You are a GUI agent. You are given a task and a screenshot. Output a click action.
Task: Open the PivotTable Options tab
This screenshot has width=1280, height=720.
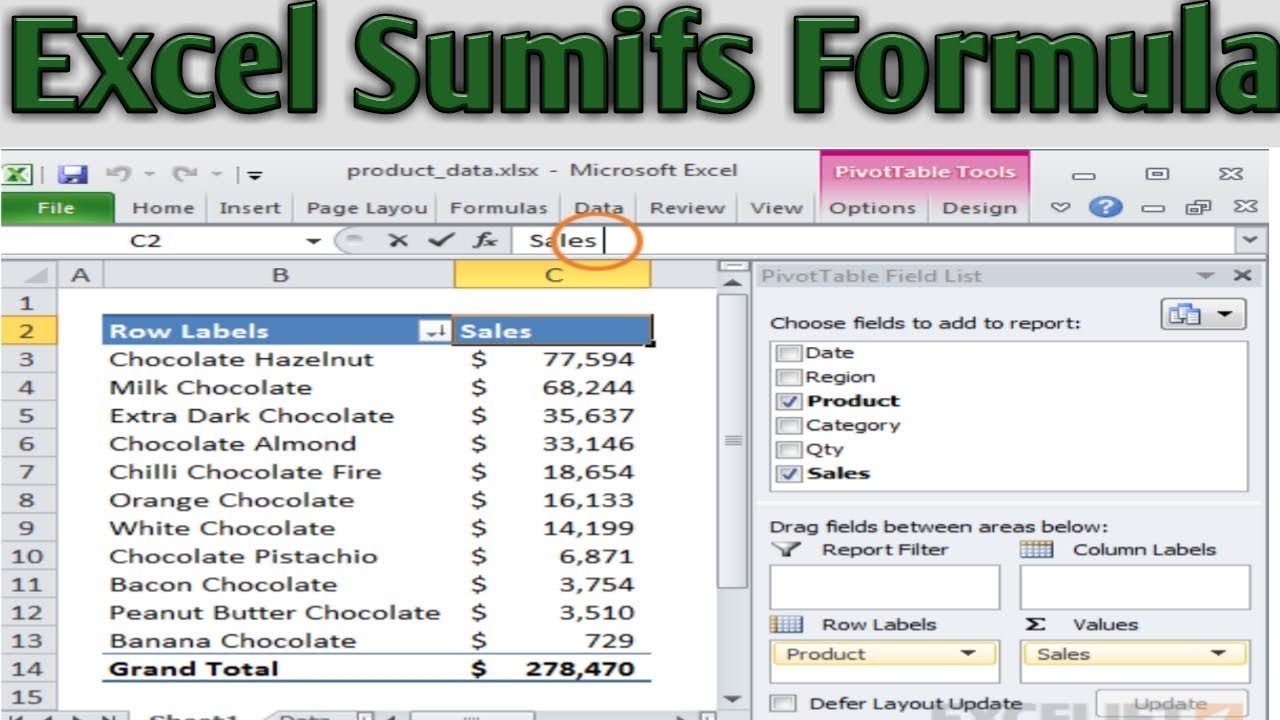pos(873,208)
